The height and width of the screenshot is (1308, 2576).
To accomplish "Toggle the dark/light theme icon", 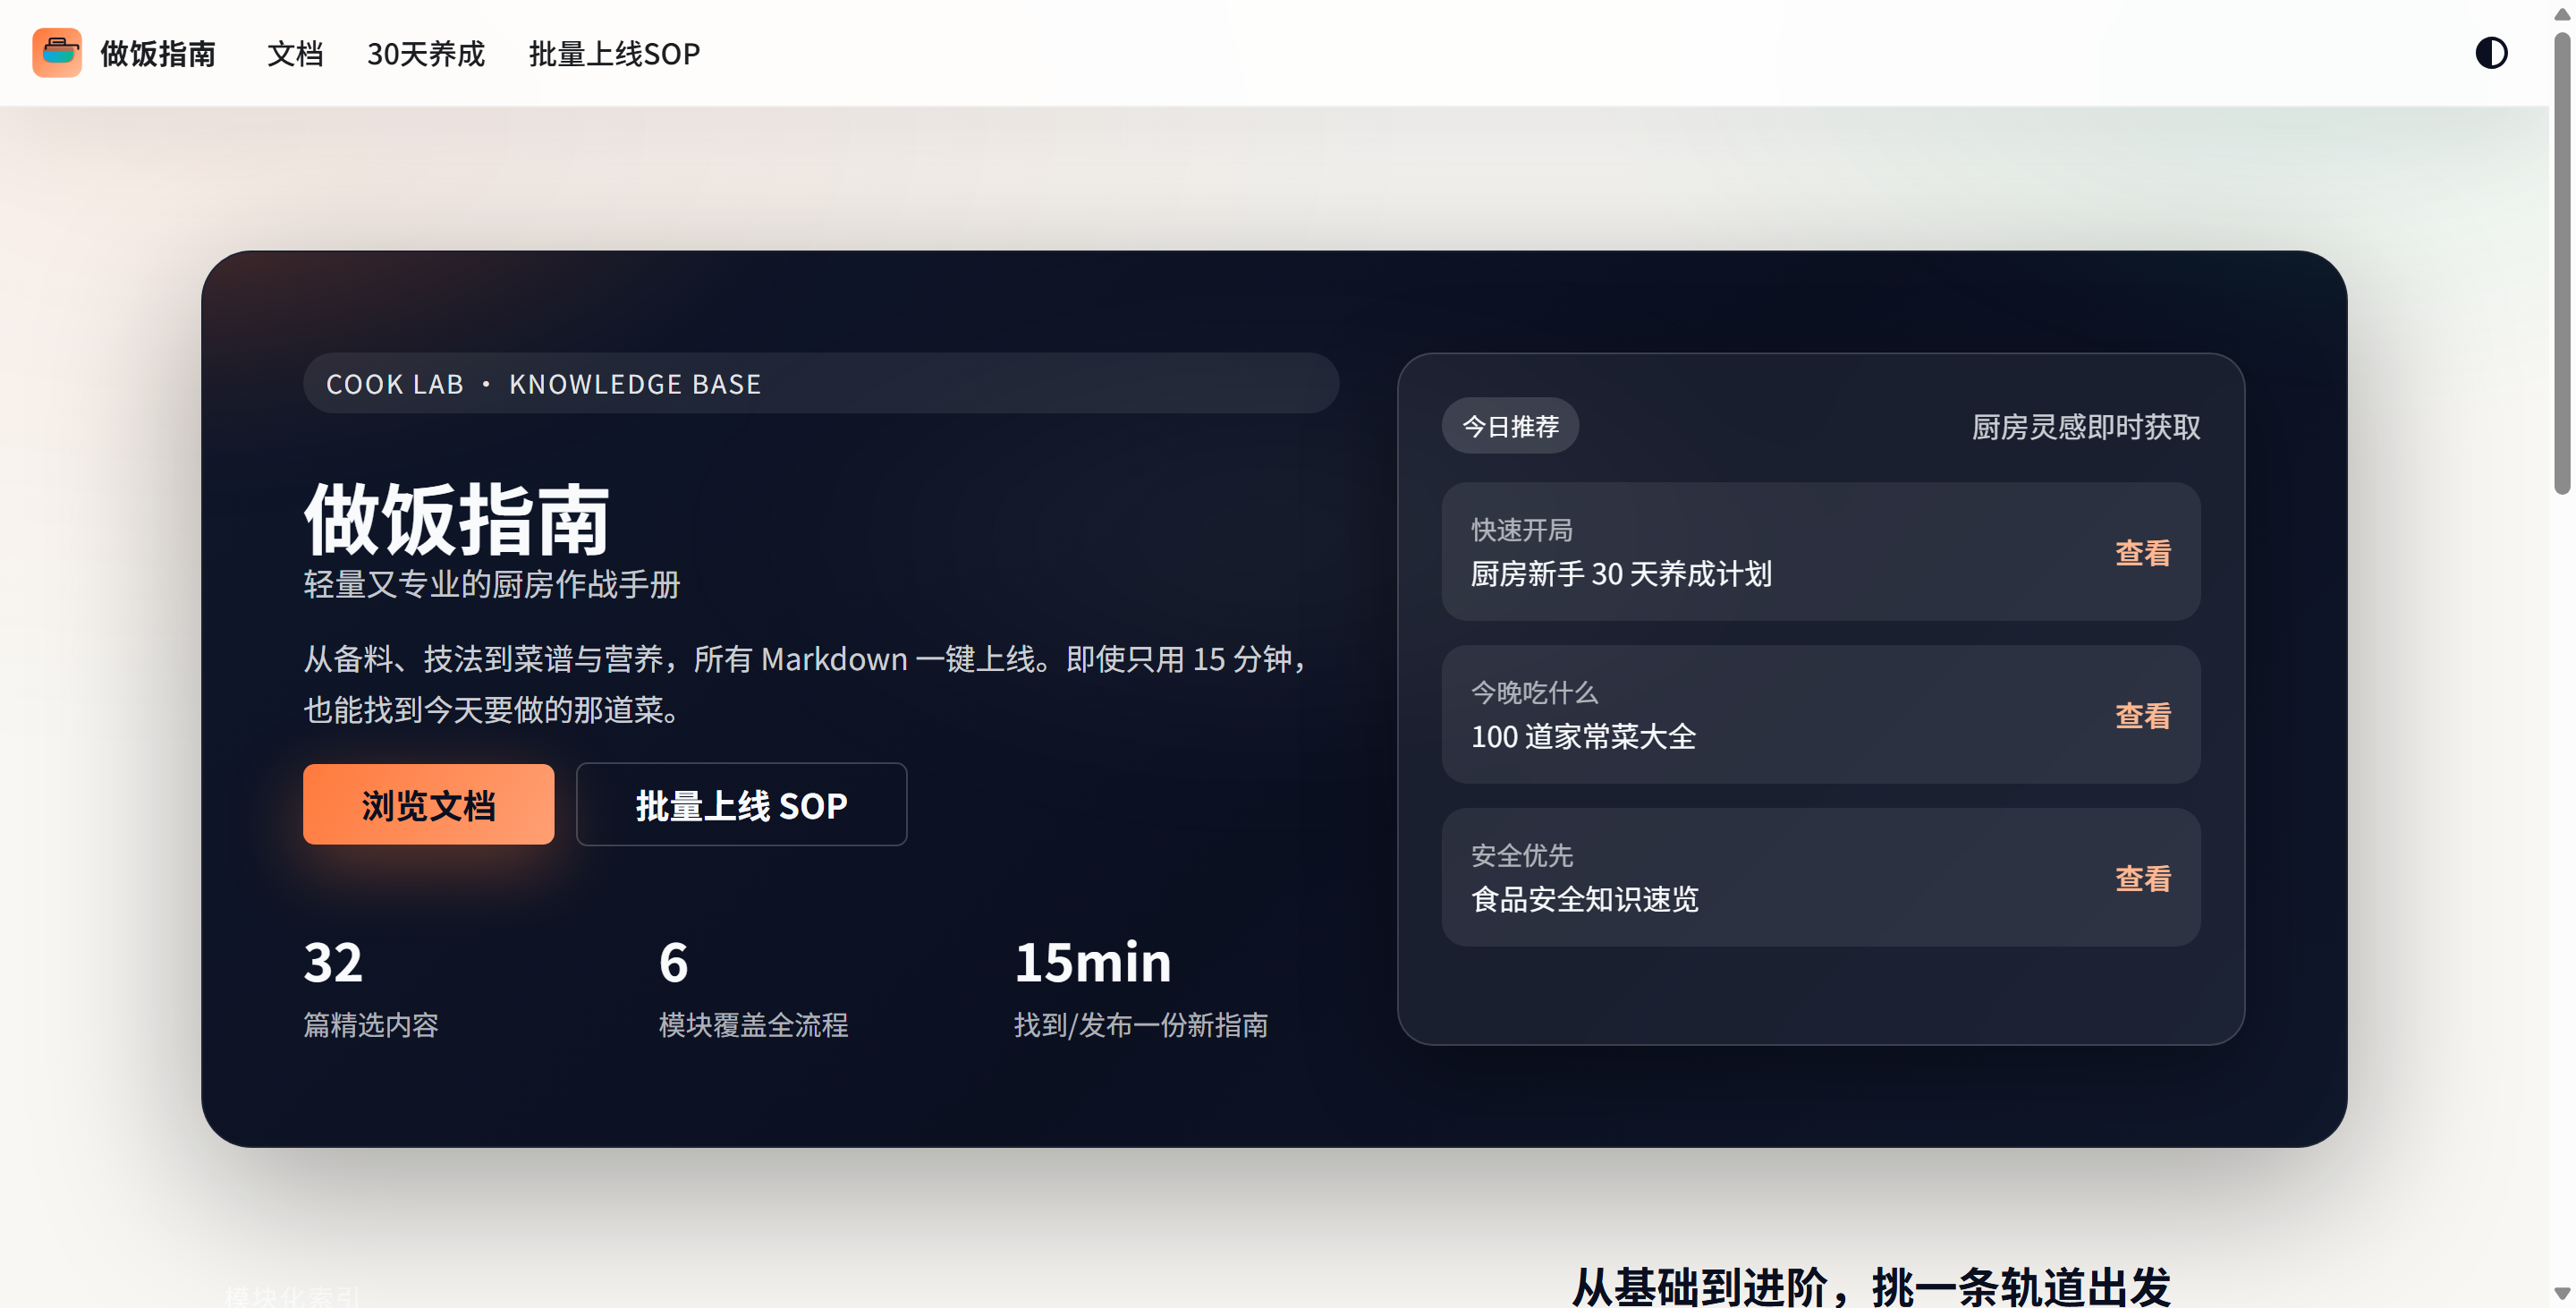I will pos(2491,53).
